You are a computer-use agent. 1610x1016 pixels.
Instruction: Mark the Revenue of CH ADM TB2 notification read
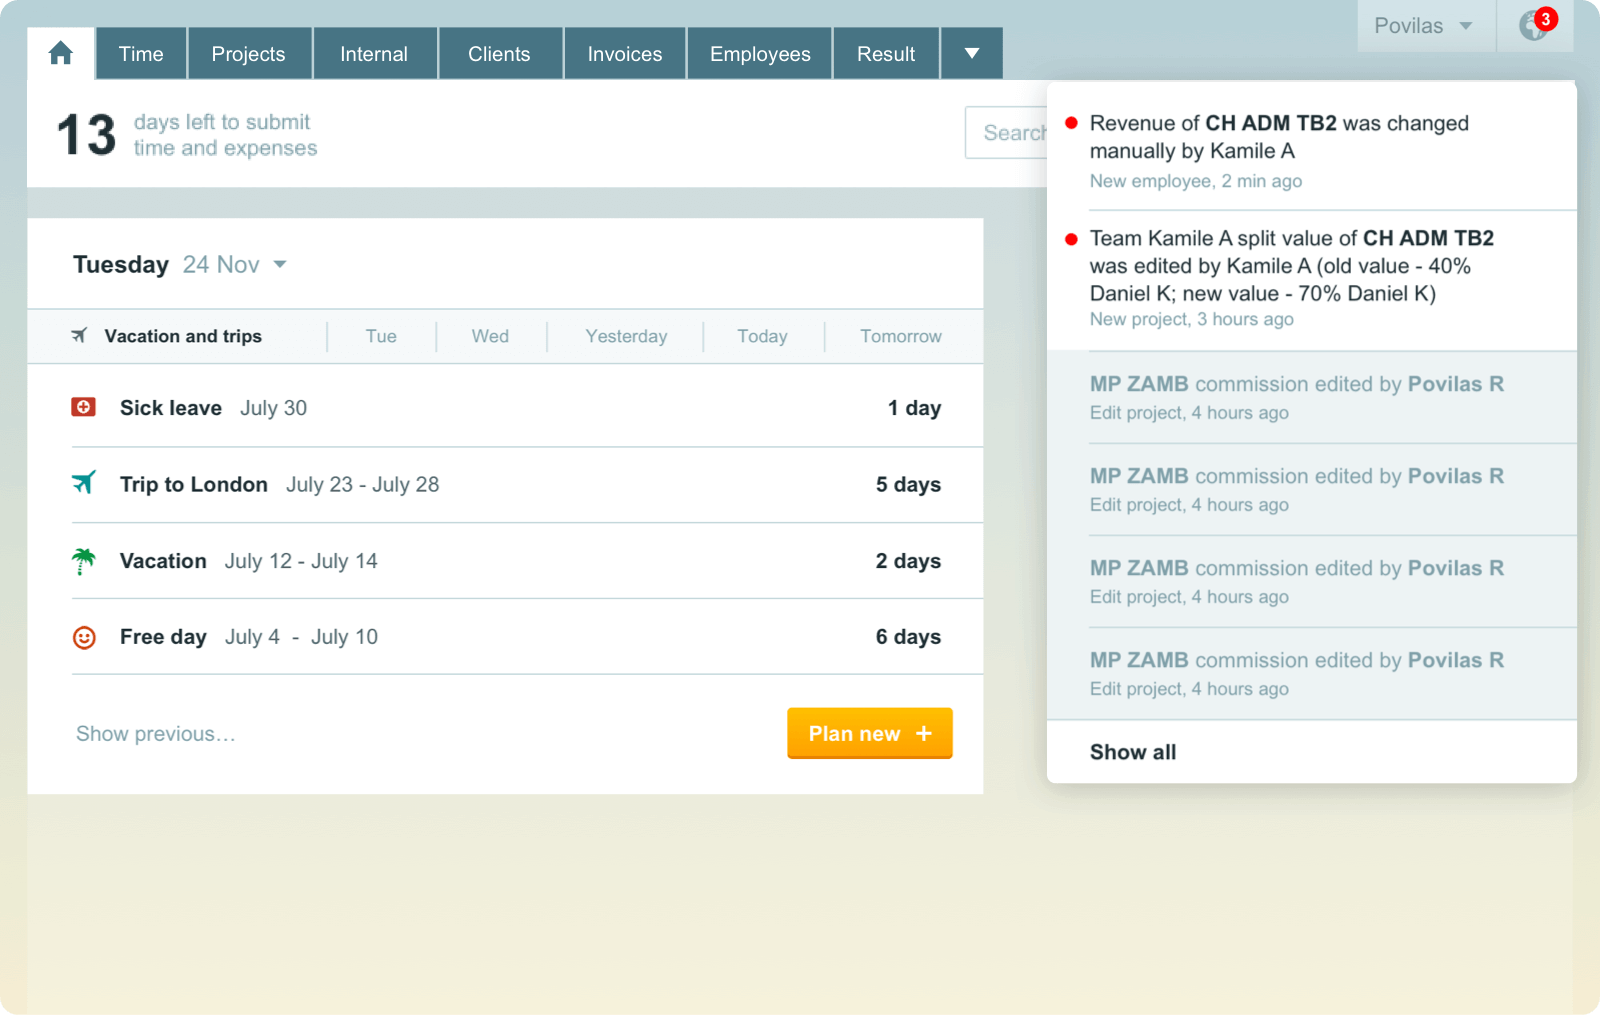(x=1070, y=123)
